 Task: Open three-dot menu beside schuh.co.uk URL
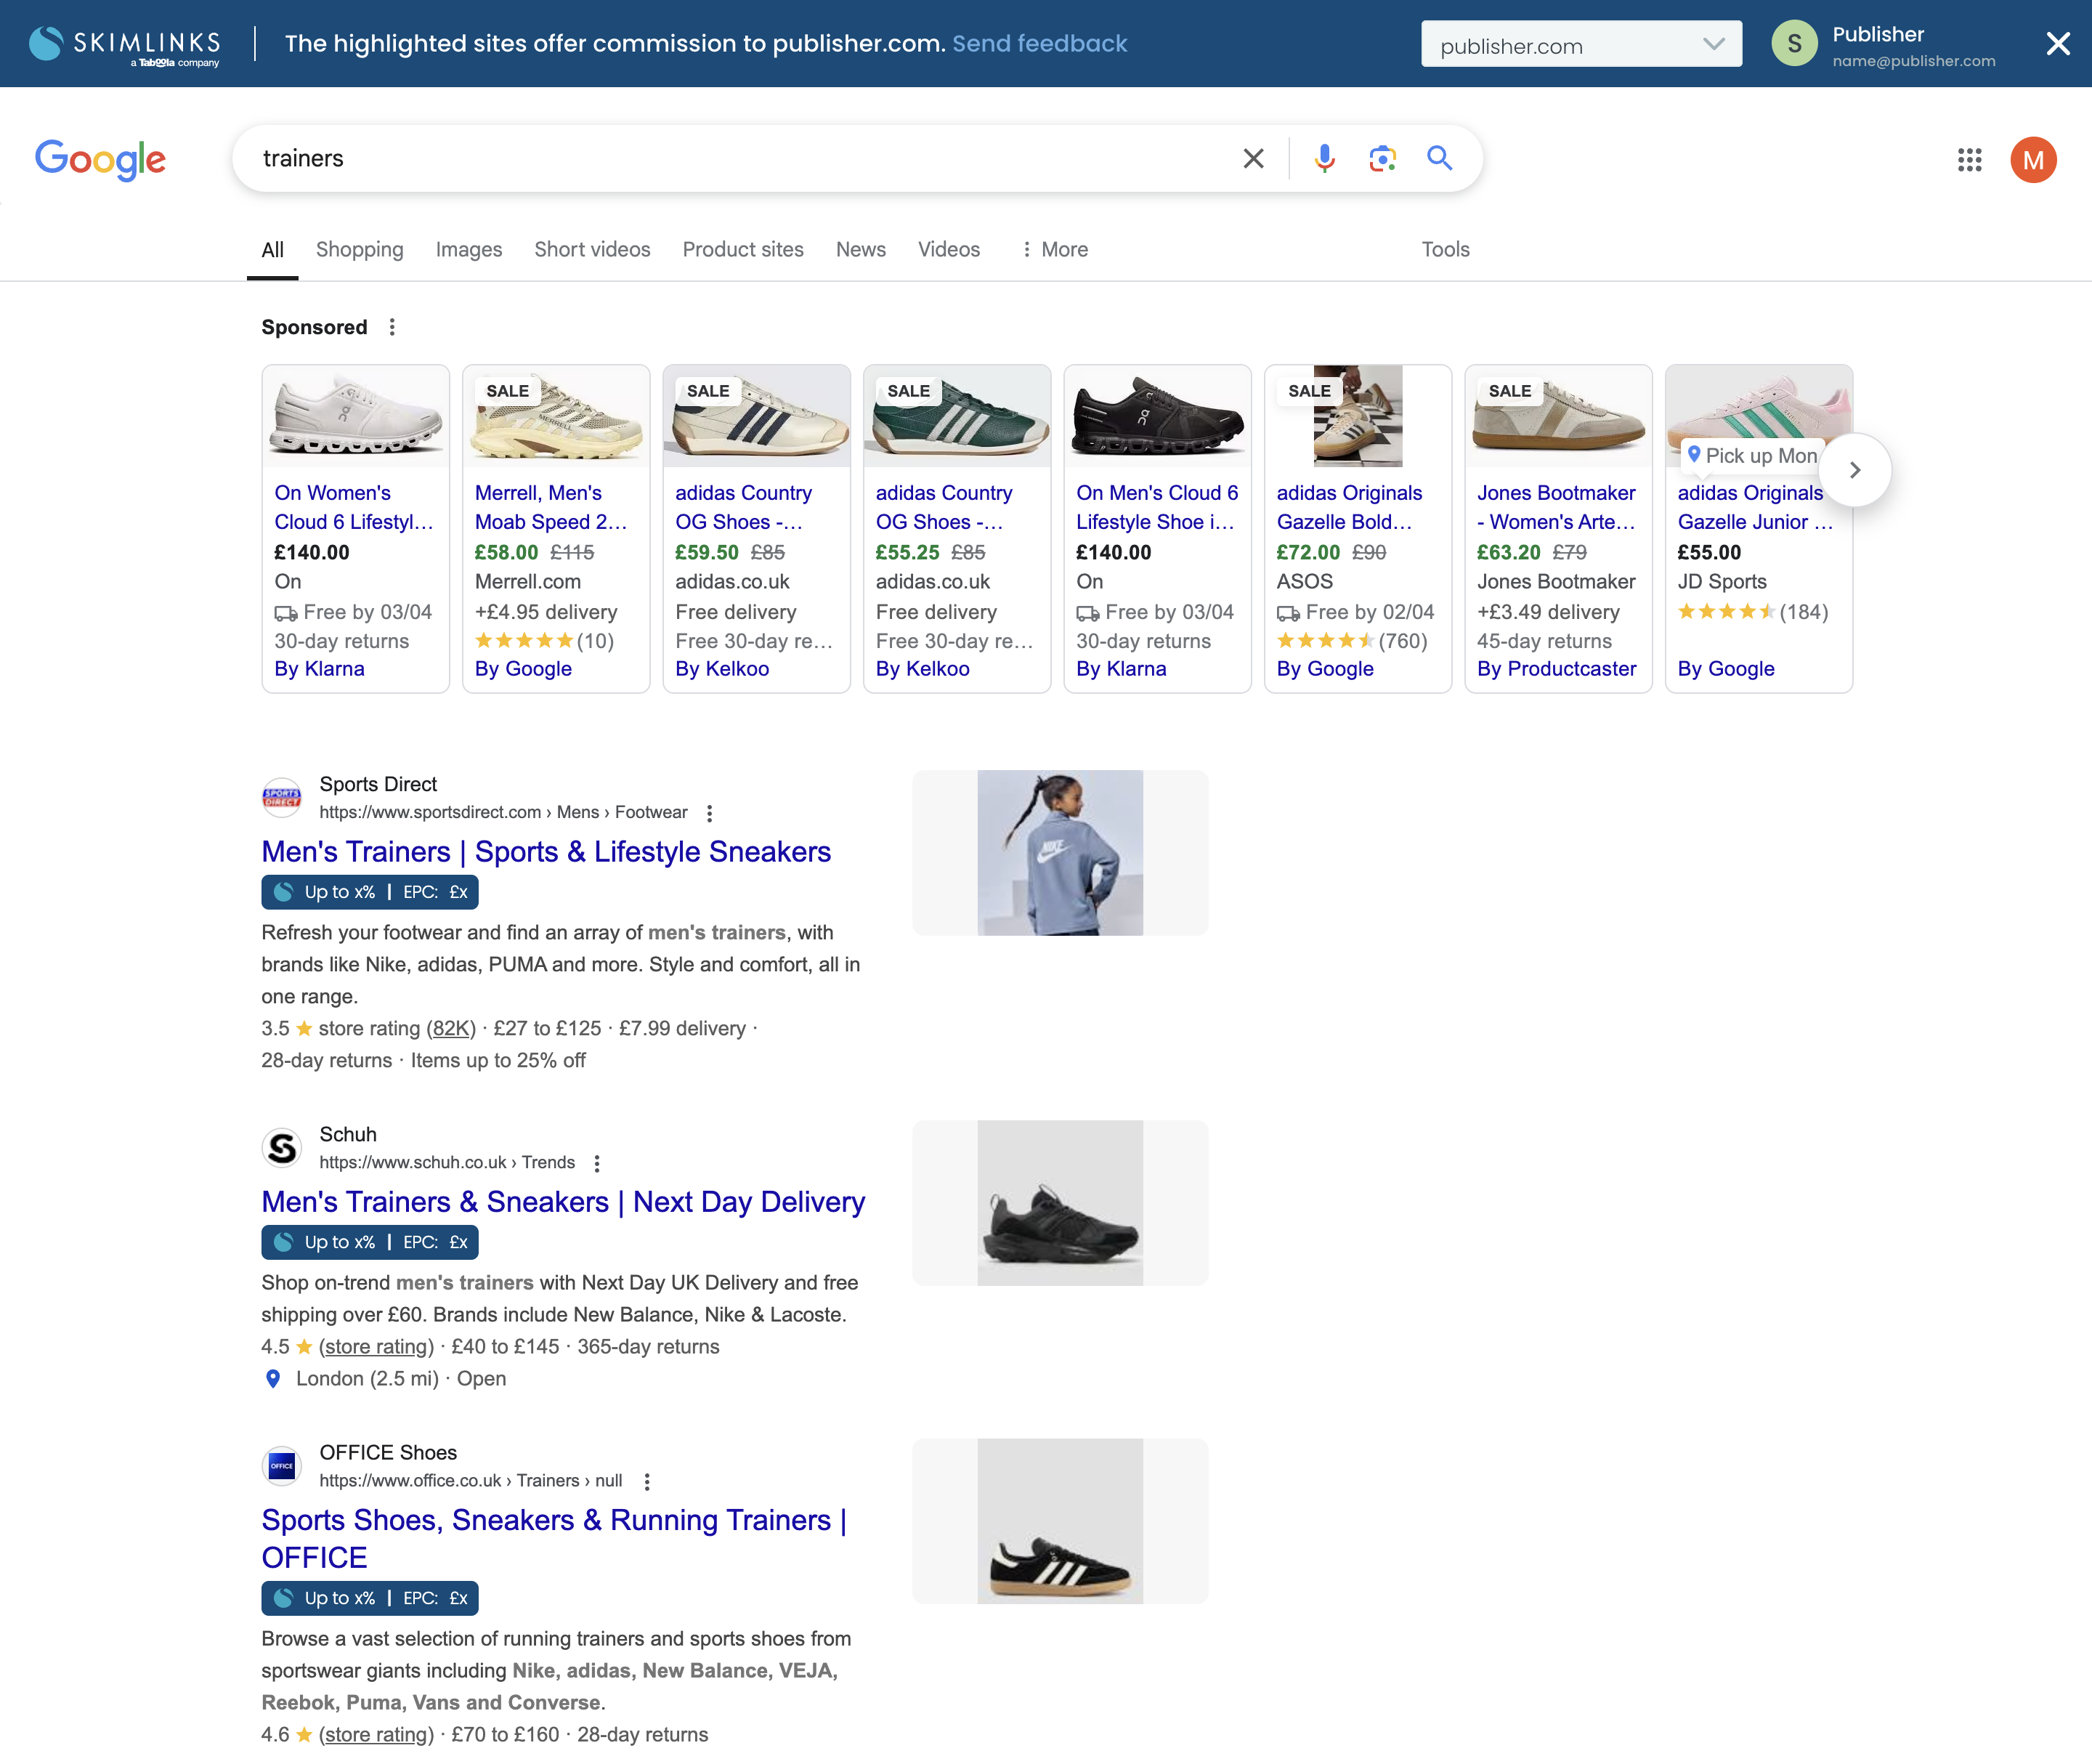click(597, 1163)
